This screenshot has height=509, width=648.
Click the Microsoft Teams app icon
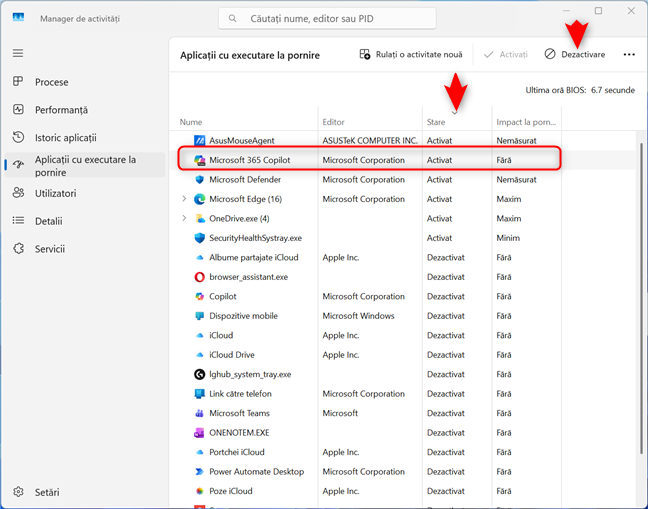click(200, 413)
